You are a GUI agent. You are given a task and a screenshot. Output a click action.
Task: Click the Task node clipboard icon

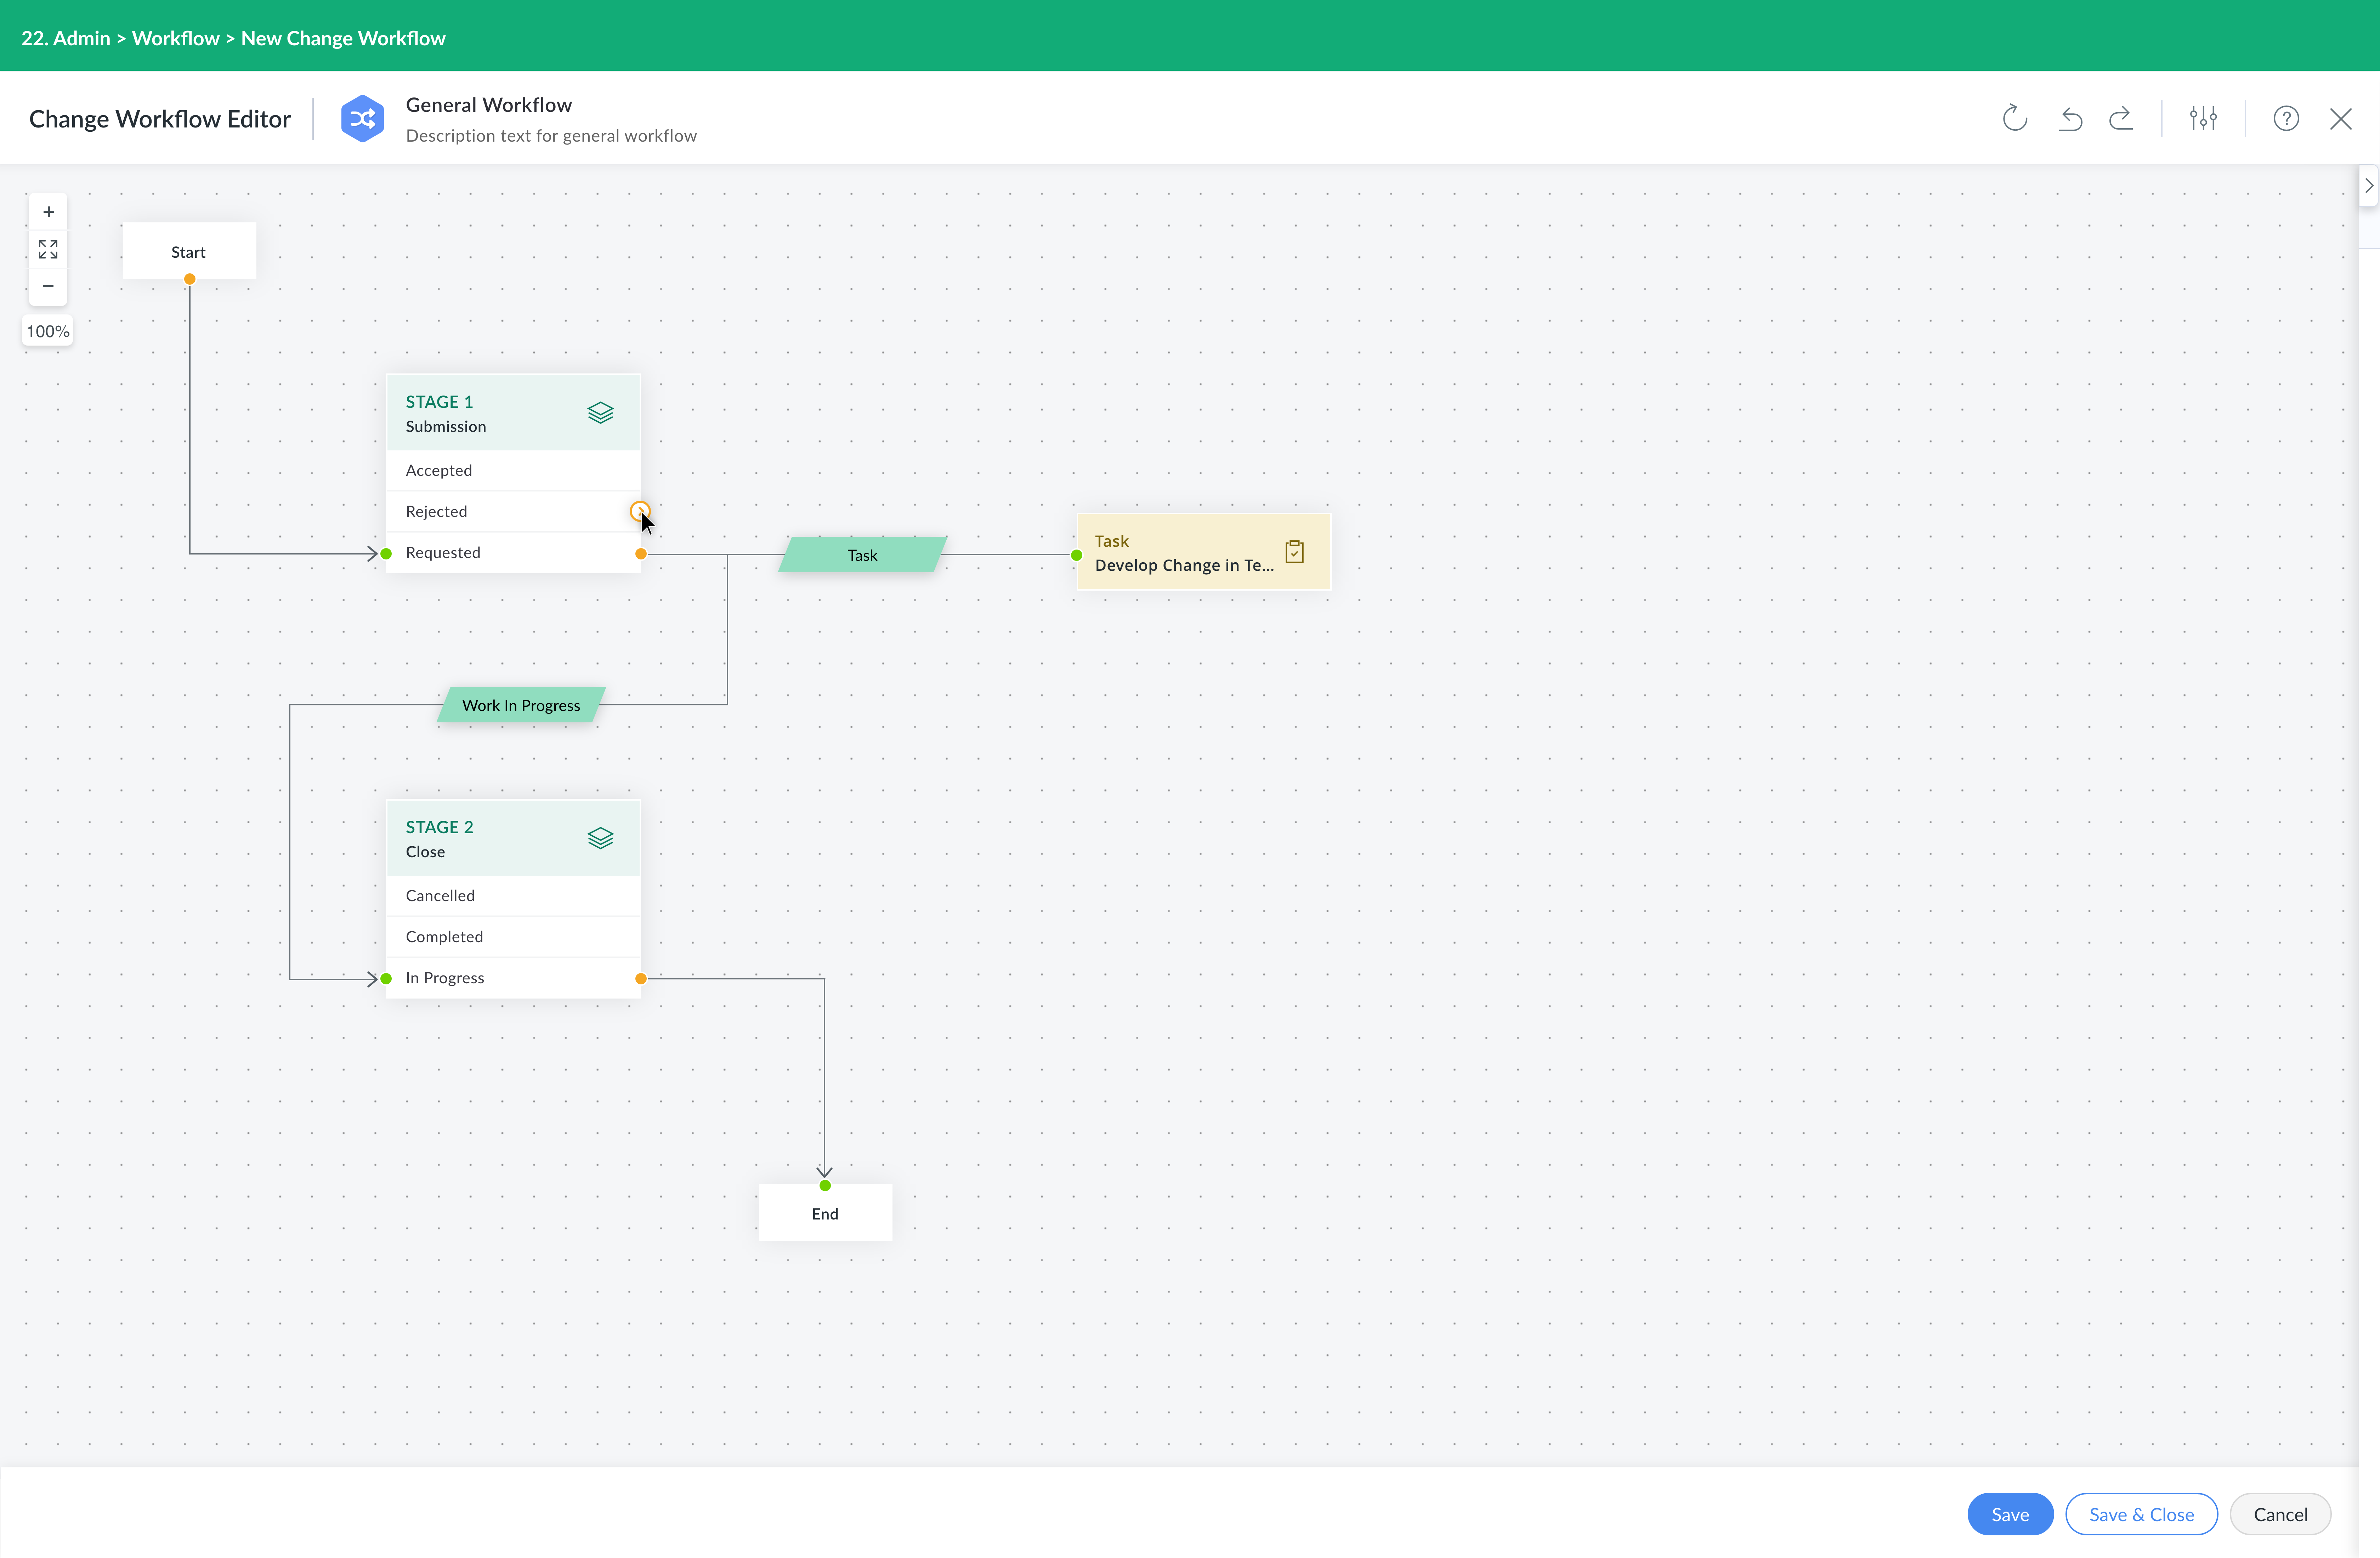tap(1294, 552)
